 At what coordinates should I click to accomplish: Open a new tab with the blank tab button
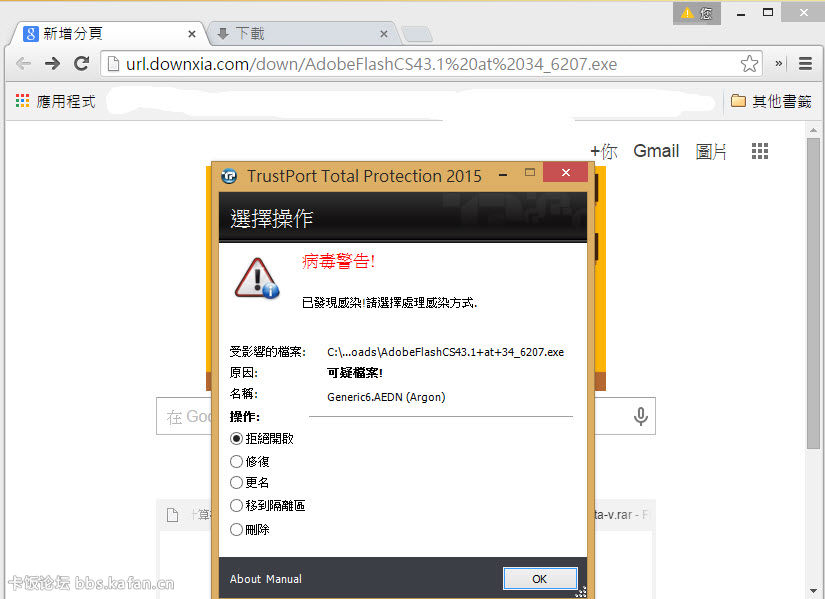tap(418, 34)
